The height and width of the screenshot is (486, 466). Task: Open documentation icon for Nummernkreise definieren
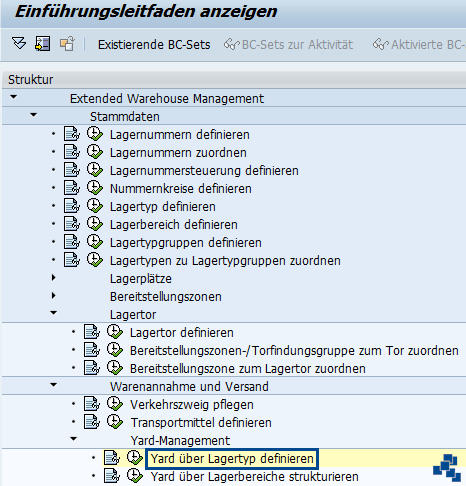point(72,188)
